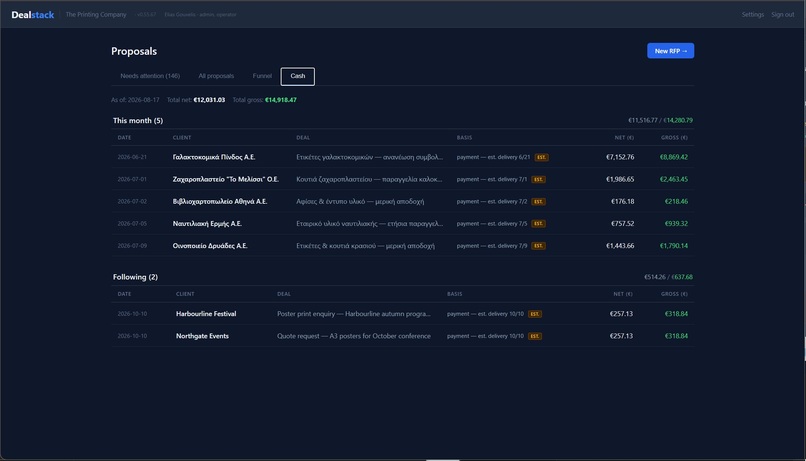806x461 pixels.
Task: Open deal Ετικέτες & κουτιά κρασιού
Action: tap(365, 246)
